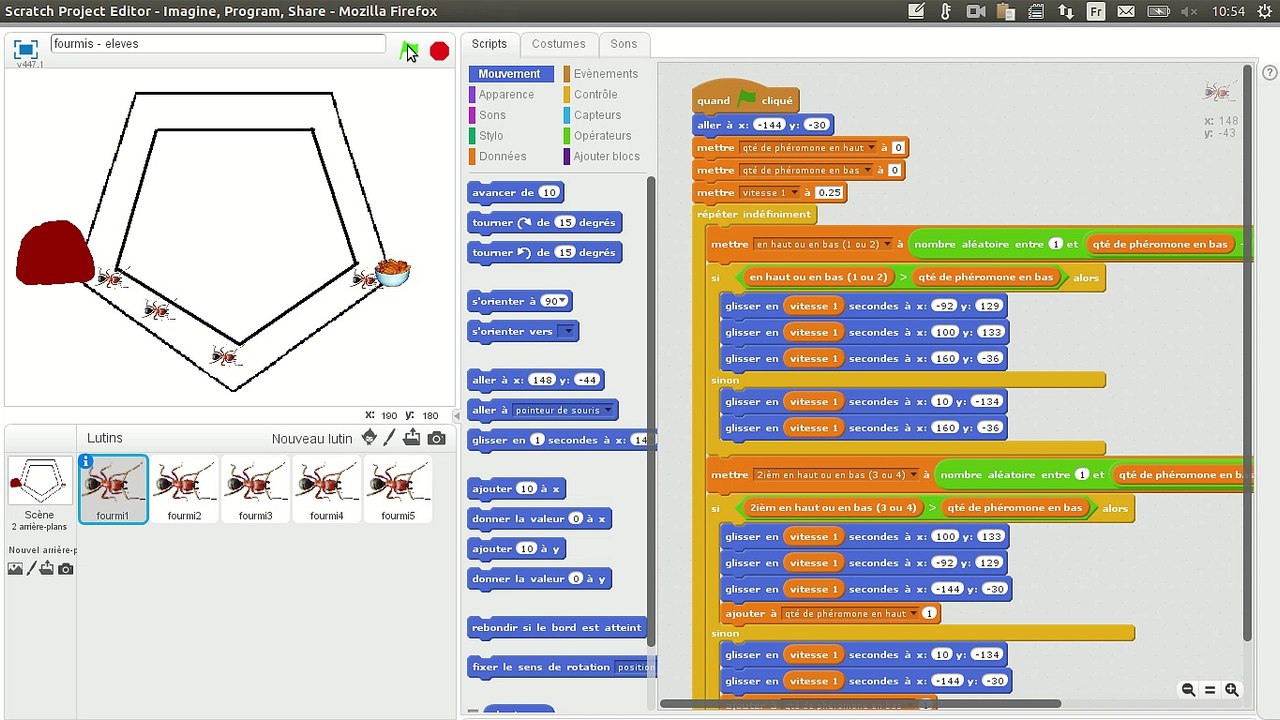Switch to the Costumes tab
The image size is (1280, 720).
click(558, 44)
